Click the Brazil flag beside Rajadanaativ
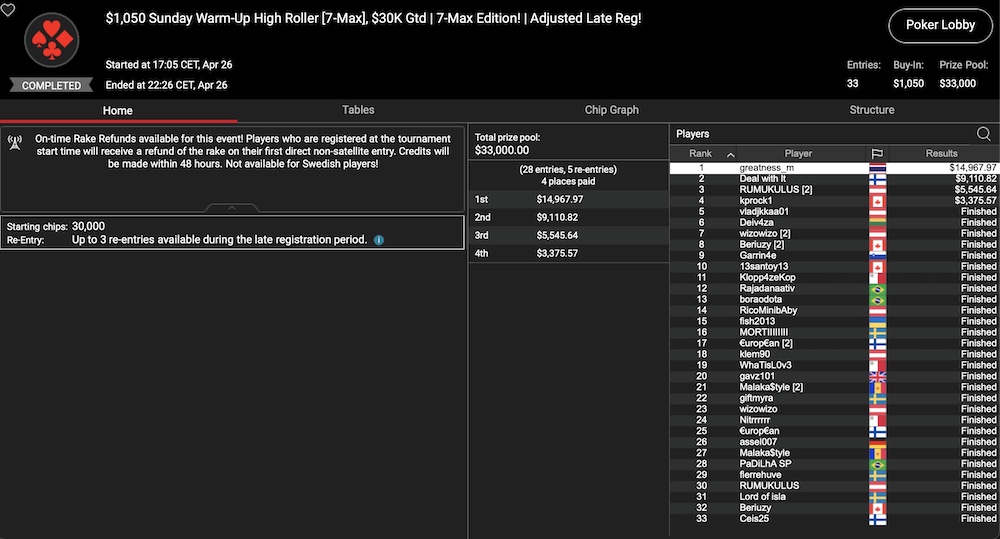Screen dimensions: 1000x539 click(877, 288)
